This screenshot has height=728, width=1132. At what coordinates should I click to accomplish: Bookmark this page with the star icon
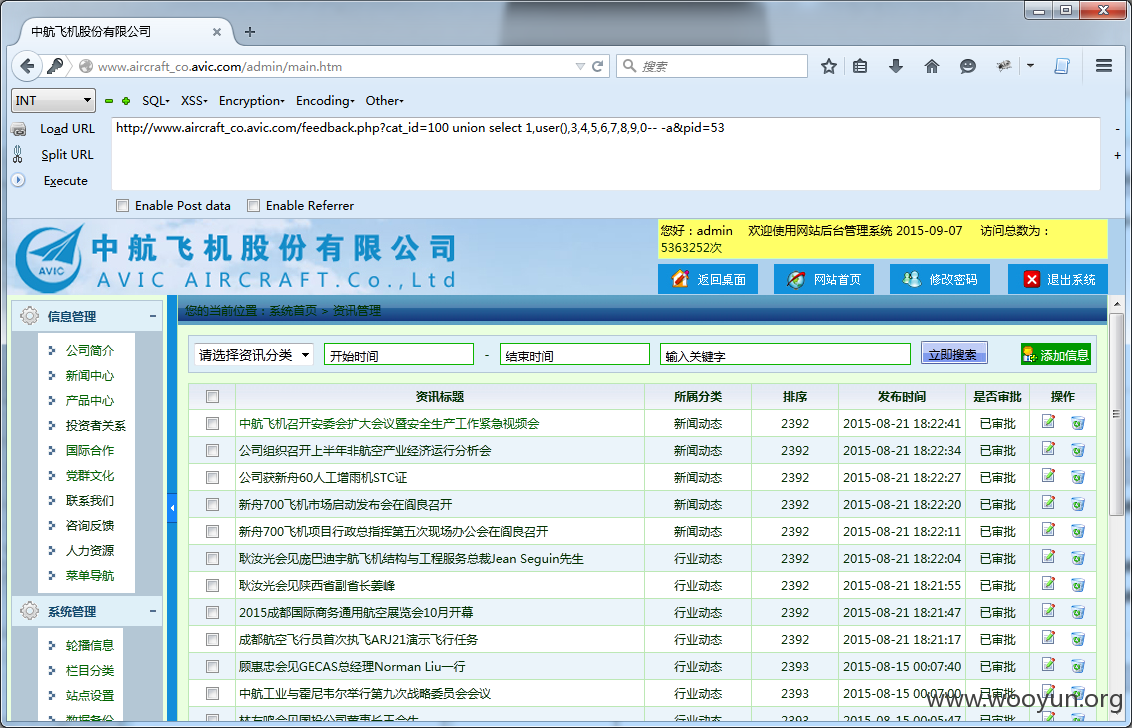[829, 66]
